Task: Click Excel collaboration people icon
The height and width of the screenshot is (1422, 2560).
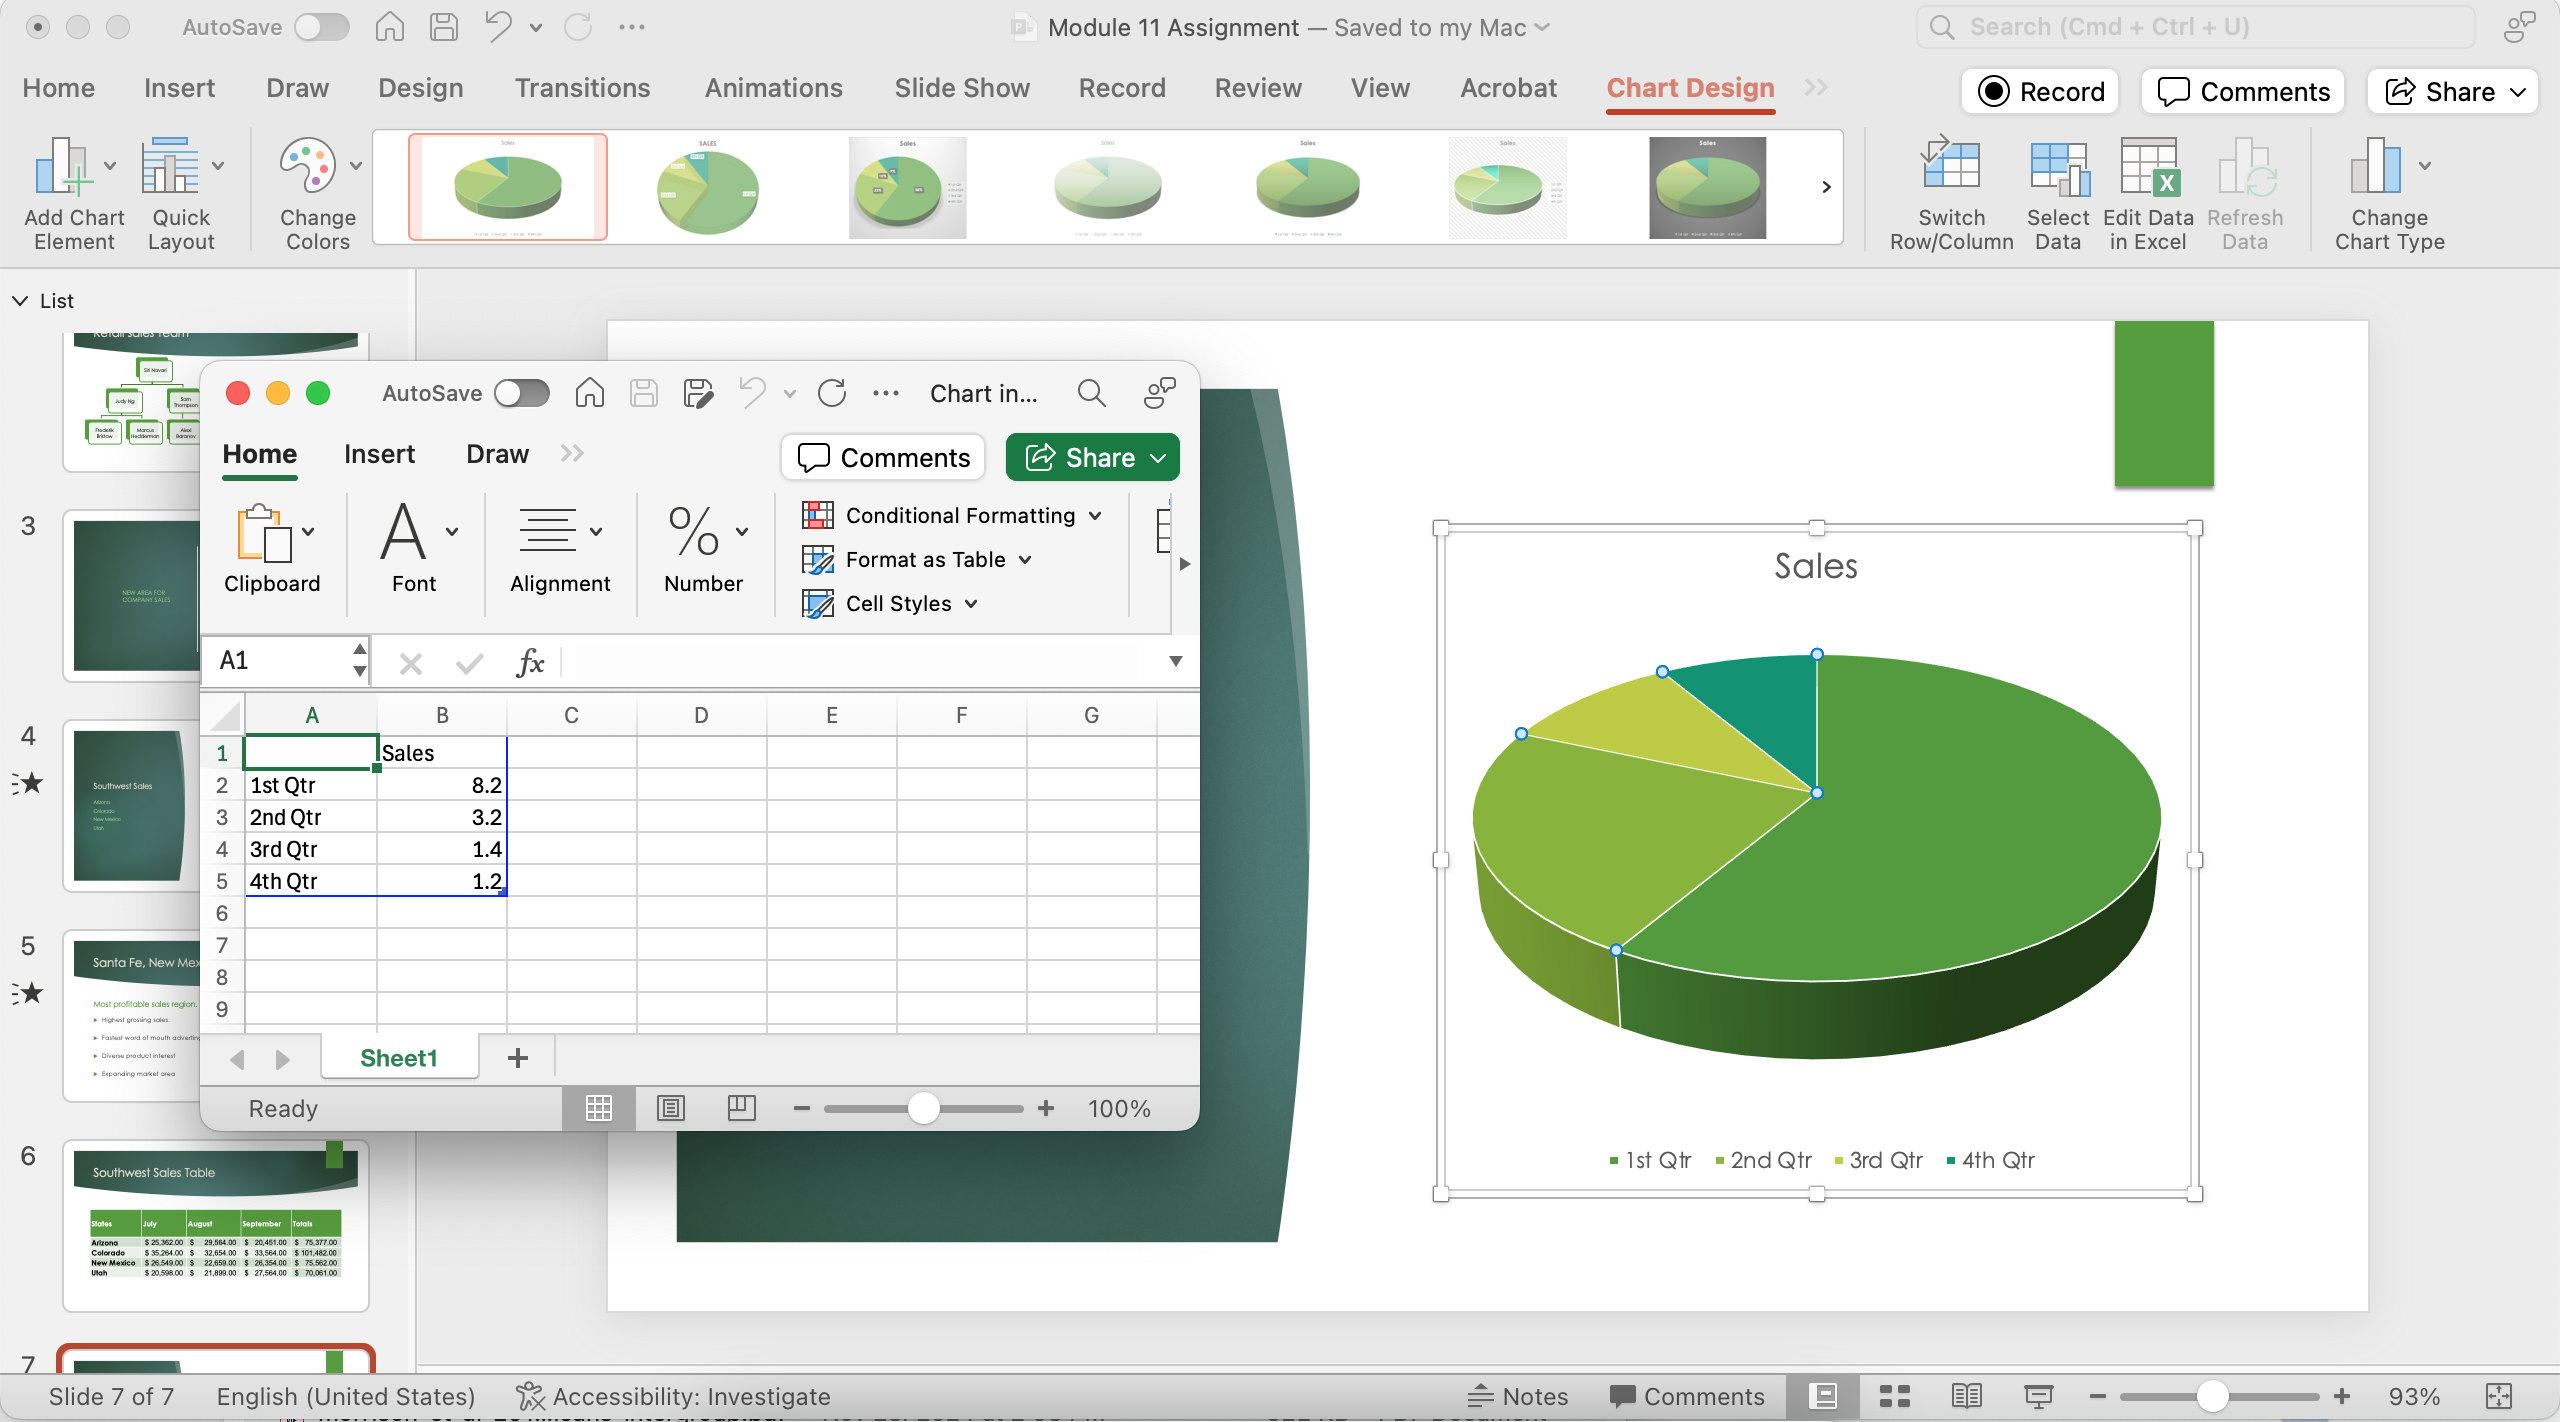Action: click(x=1160, y=393)
